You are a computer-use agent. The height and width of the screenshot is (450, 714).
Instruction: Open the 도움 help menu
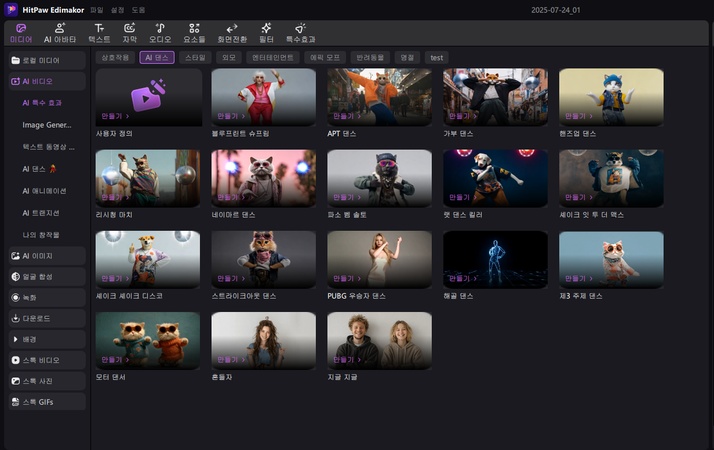[x=138, y=10]
